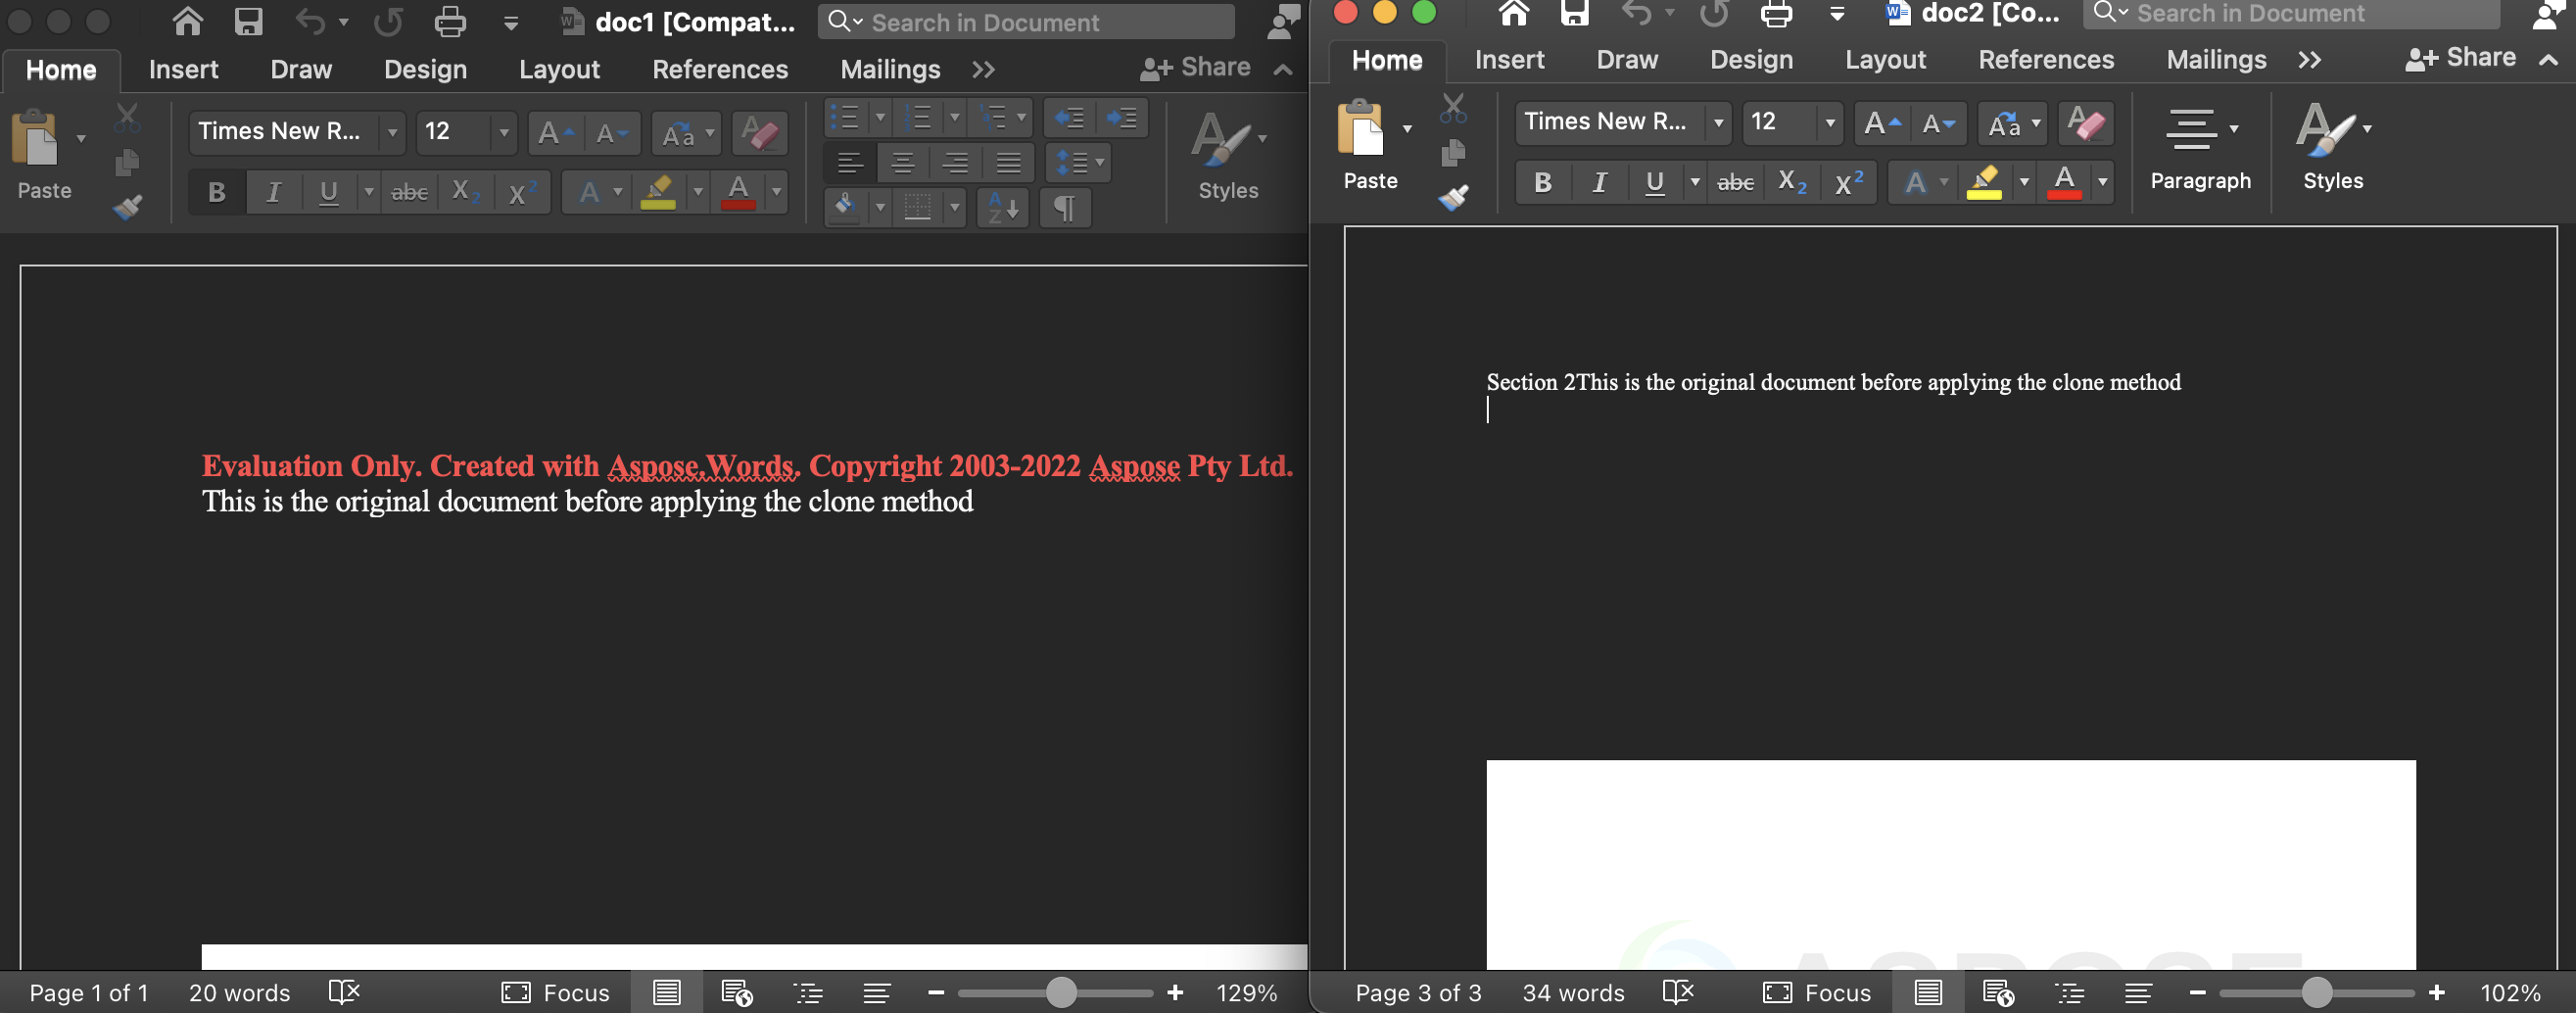Open the font size dropdown in doc1
The height and width of the screenshot is (1013, 2576).
pos(505,132)
